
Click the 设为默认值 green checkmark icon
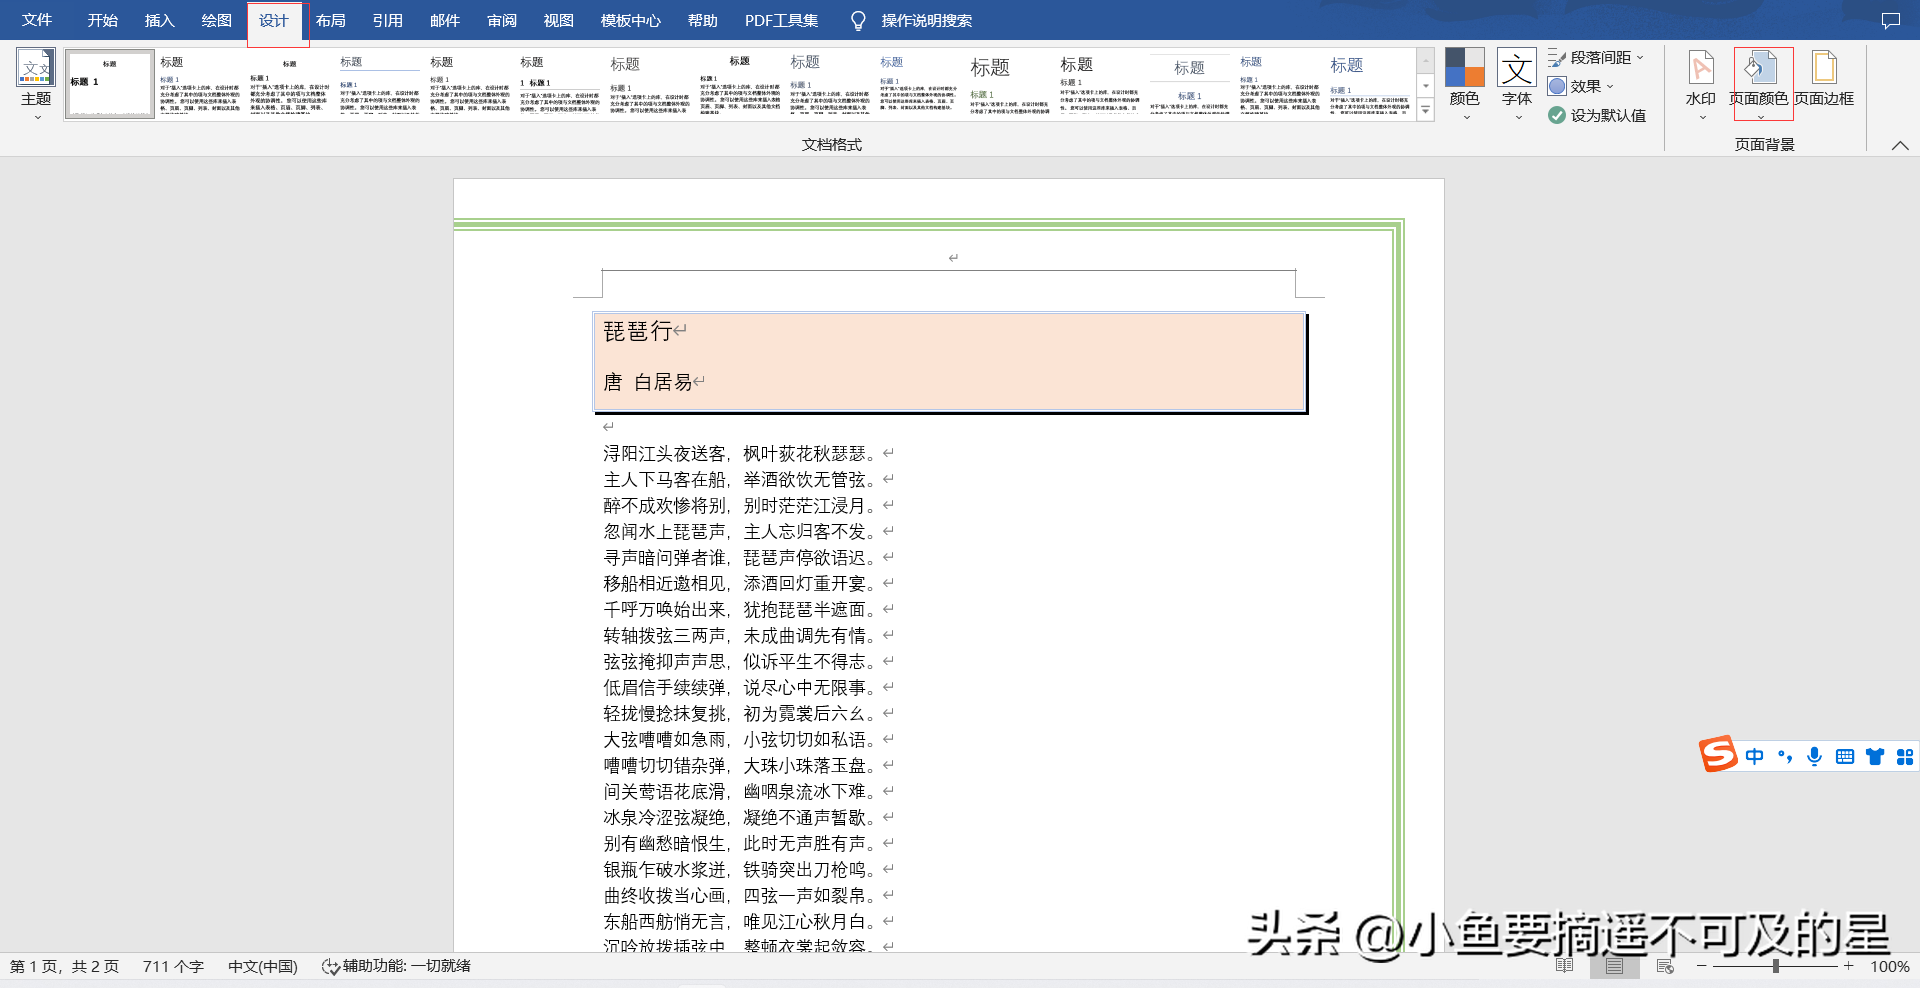pyautogui.click(x=1557, y=115)
